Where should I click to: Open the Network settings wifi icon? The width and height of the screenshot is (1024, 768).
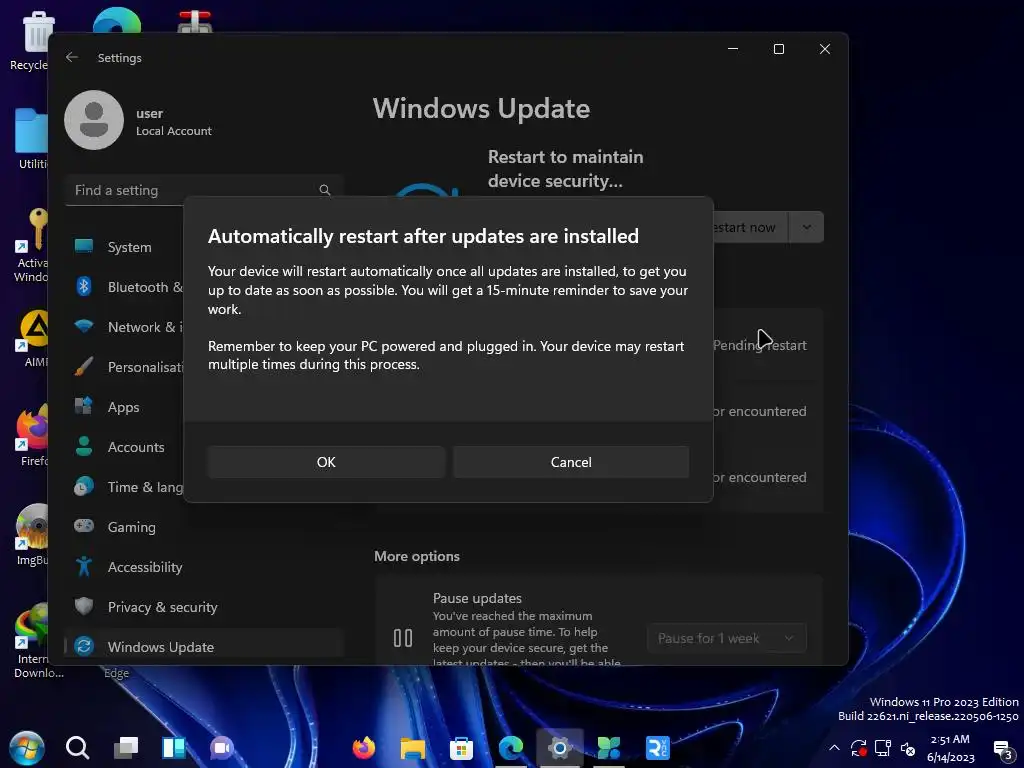[84, 326]
